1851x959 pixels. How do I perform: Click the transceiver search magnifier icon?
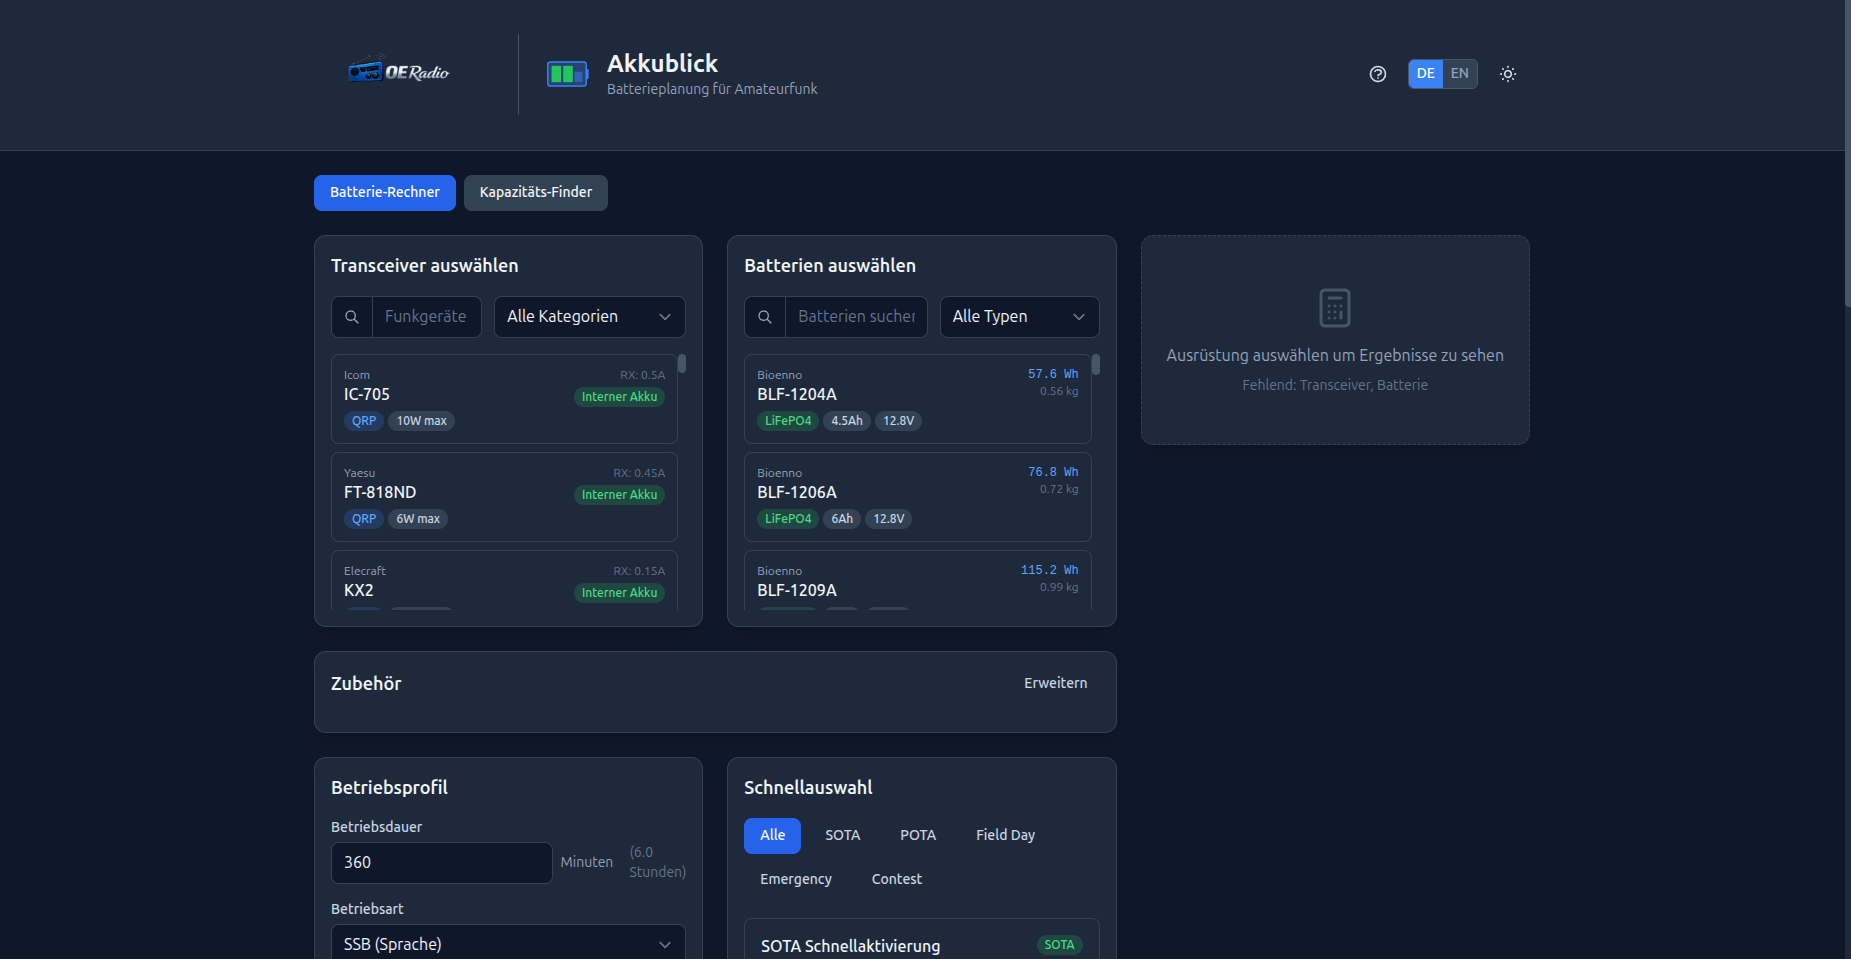click(352, 317)
